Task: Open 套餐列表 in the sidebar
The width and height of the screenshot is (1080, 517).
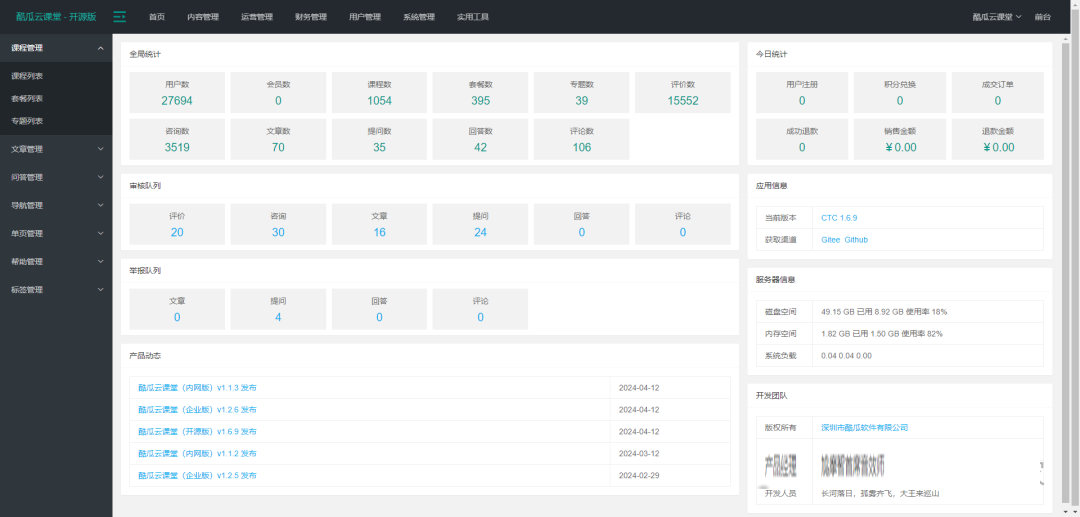Action: point(27,98)
